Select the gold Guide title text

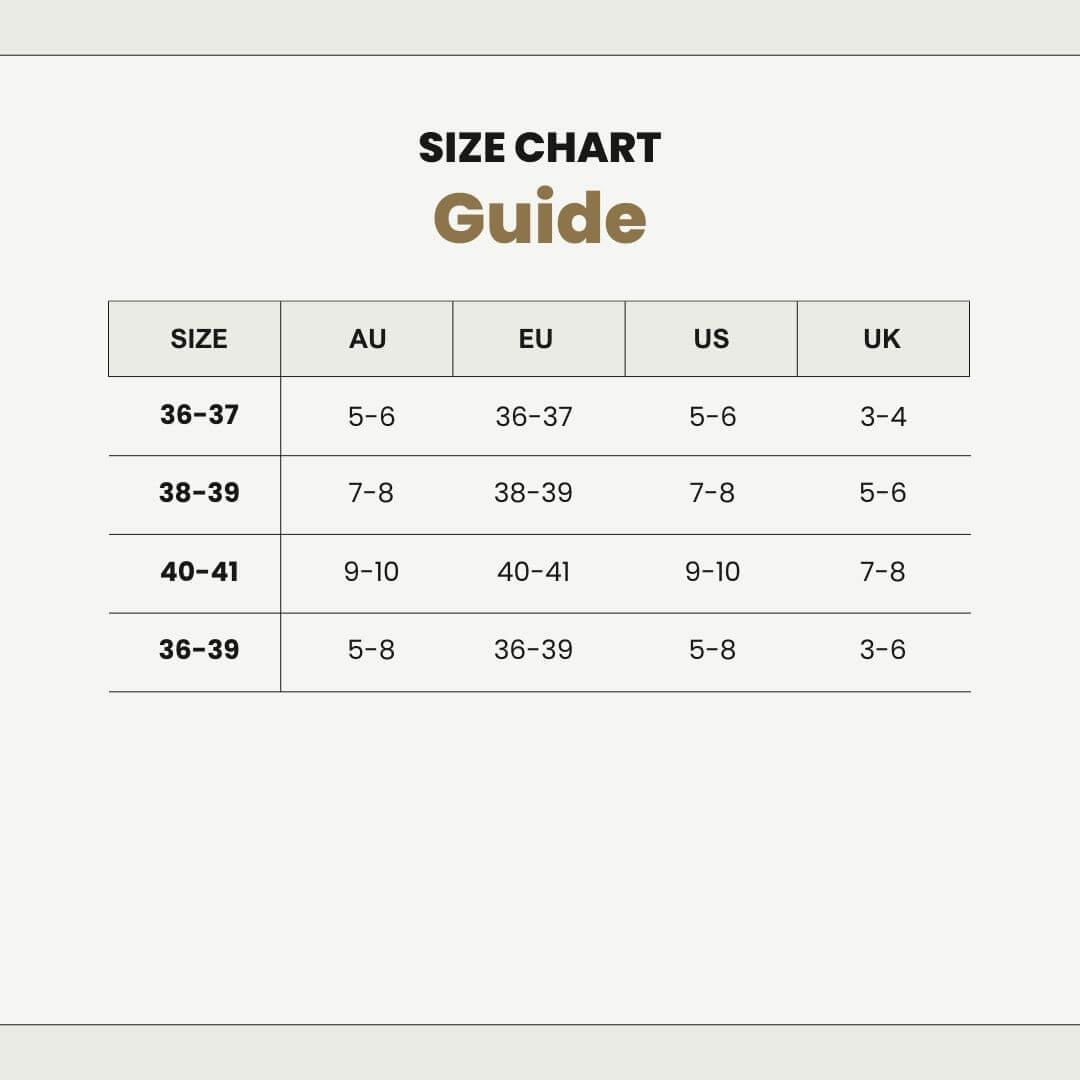(x=540, y=217)
